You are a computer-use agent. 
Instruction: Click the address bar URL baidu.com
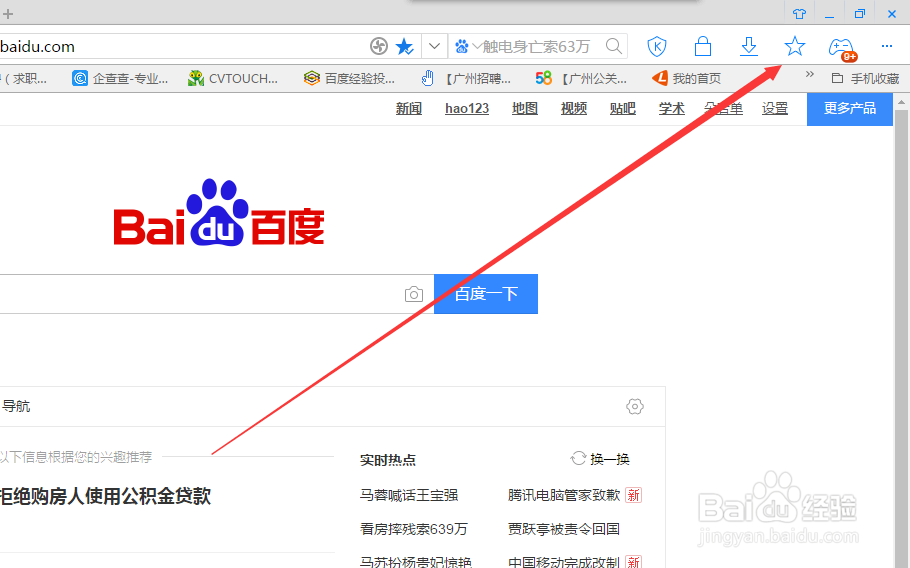37,46
